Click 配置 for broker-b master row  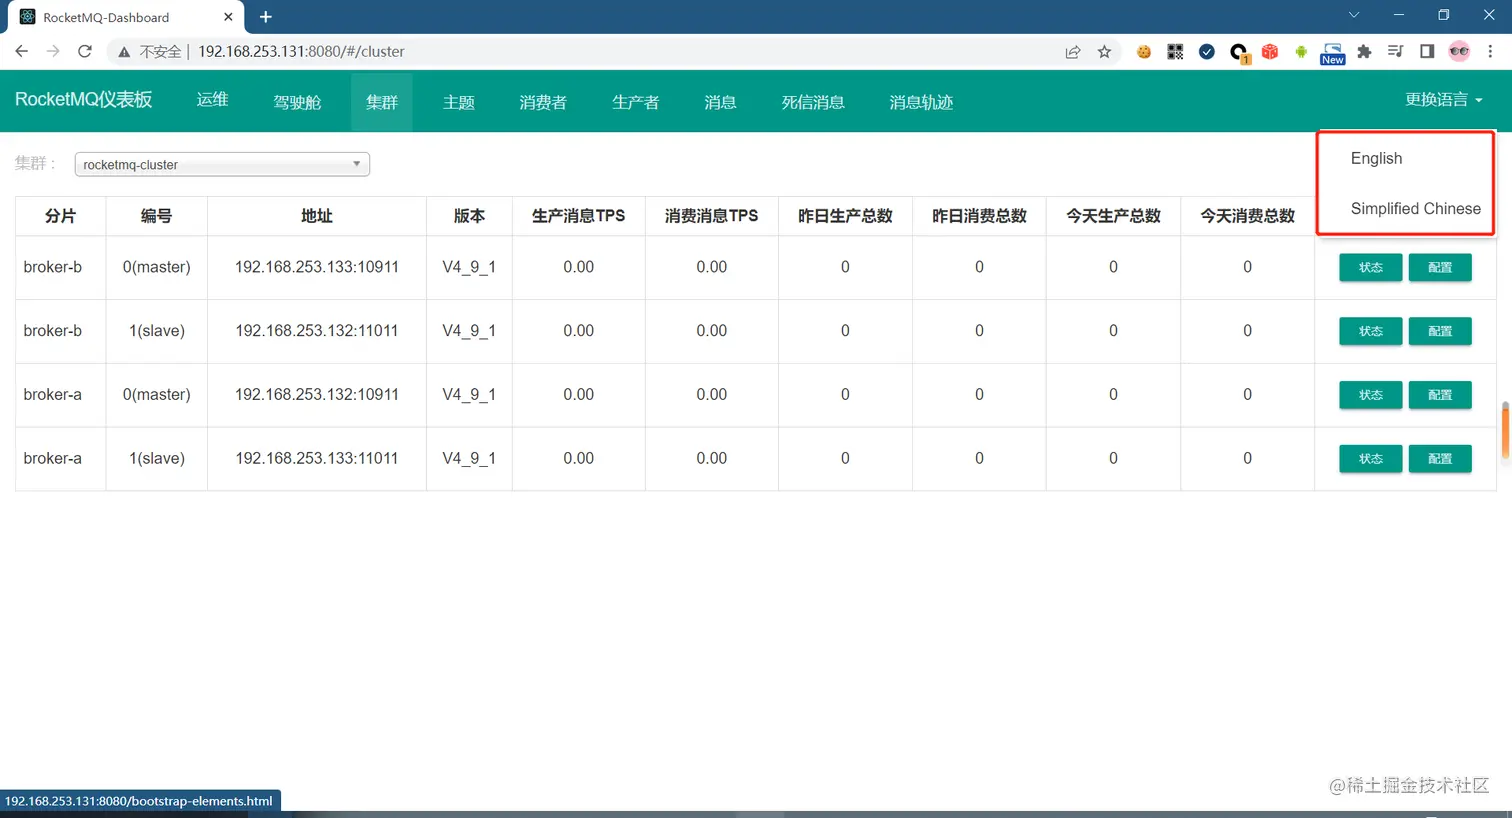(x=1440, y=267)
